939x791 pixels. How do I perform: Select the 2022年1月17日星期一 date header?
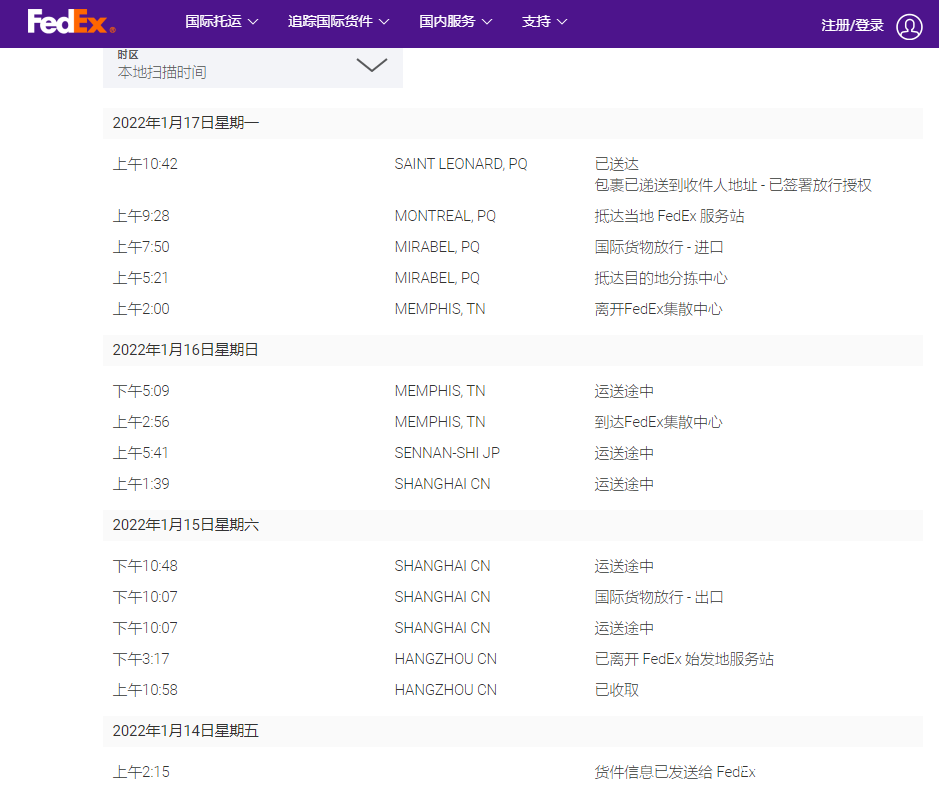(513, 123)
